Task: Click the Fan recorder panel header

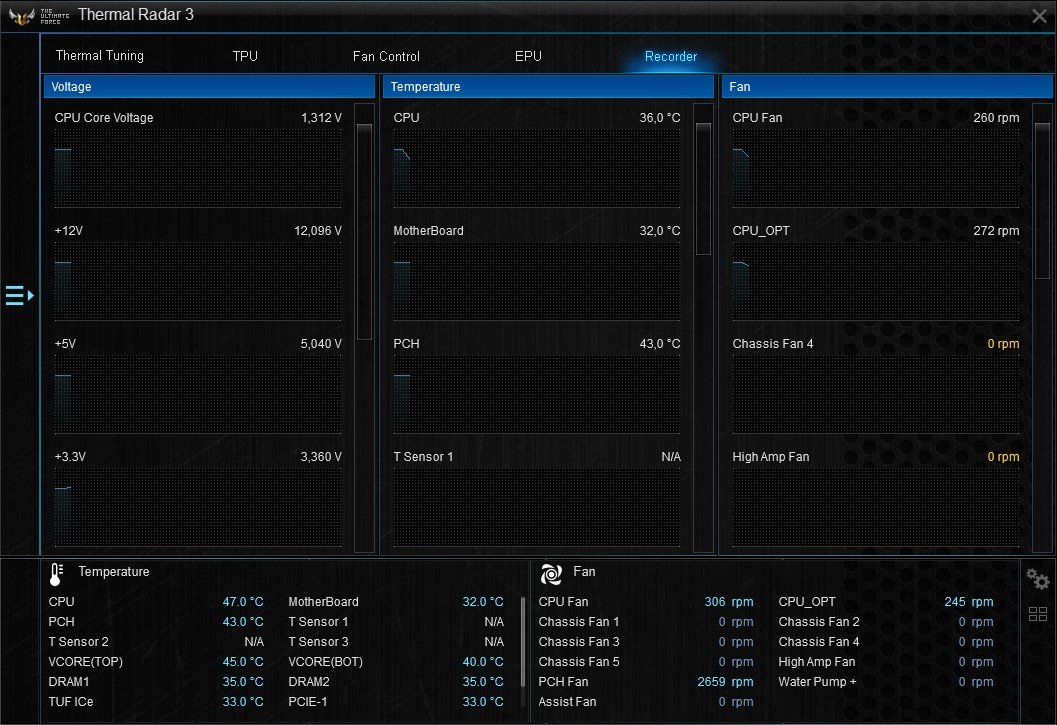Action: pyautogui.click(x=887, y=86)
